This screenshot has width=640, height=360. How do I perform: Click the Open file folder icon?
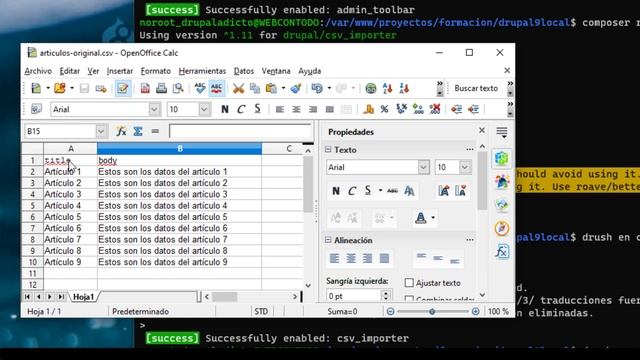[x=60, y=88]
